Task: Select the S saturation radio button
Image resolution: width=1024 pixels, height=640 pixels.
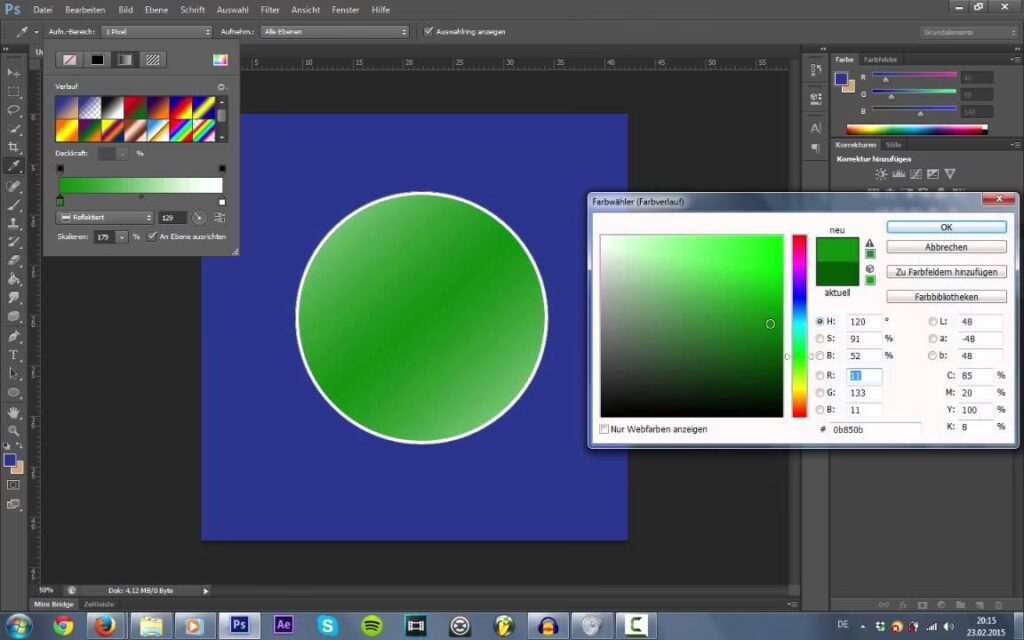Action: [x=820, y=339]
